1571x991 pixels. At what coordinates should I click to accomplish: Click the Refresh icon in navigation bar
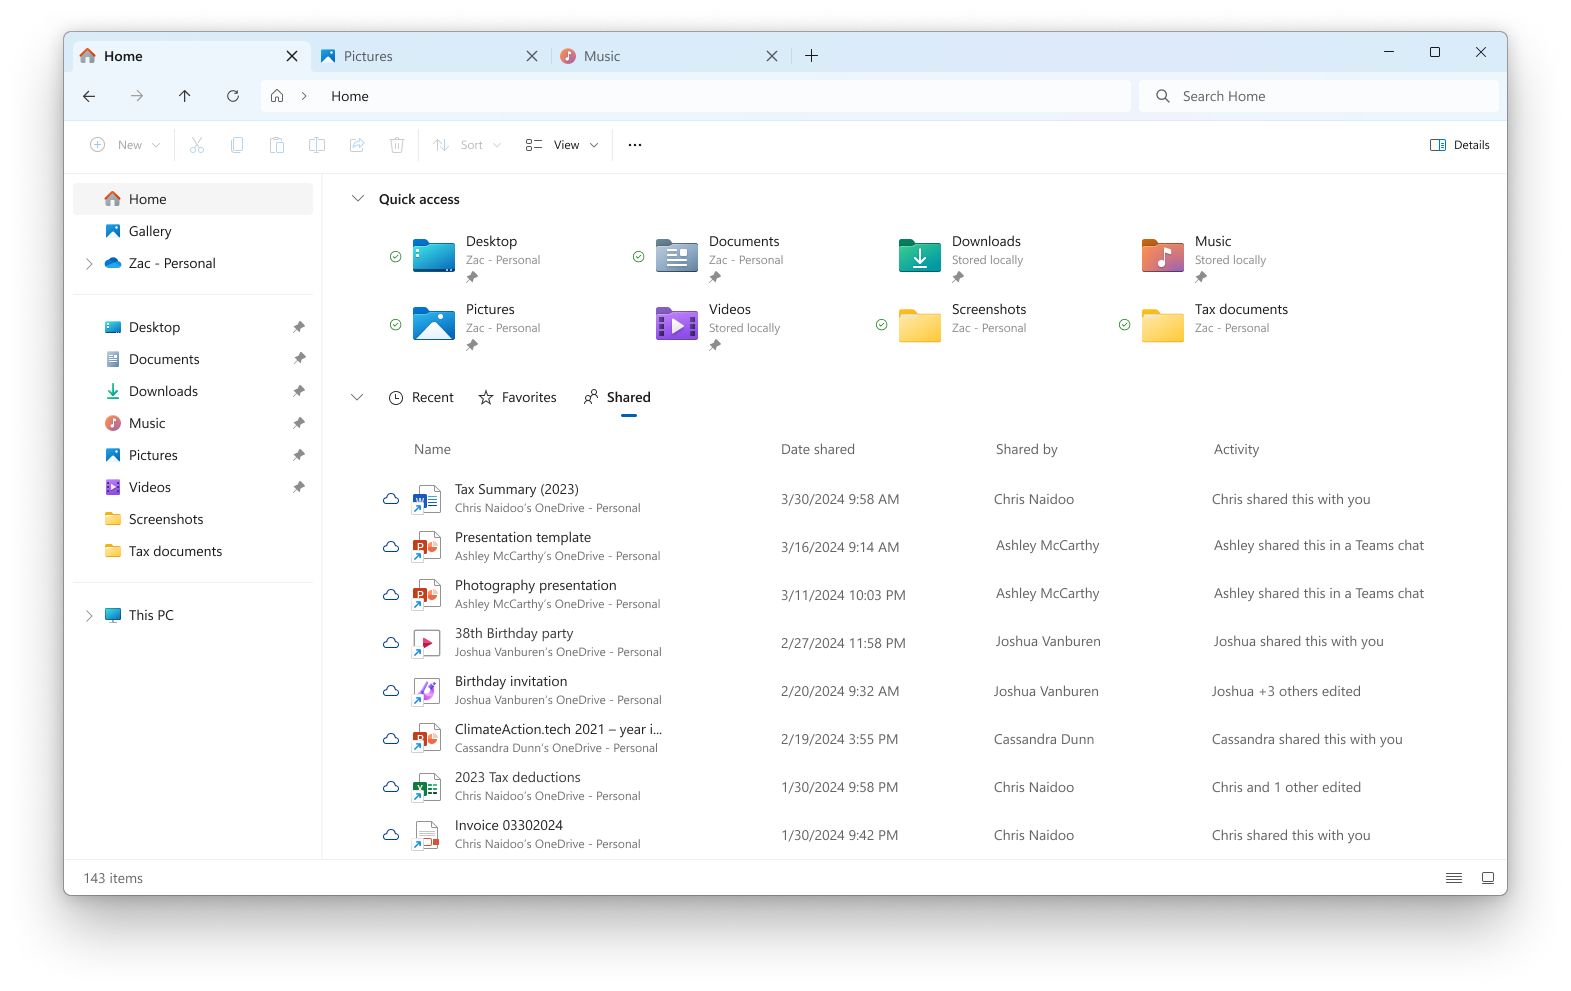click(233, 96)
